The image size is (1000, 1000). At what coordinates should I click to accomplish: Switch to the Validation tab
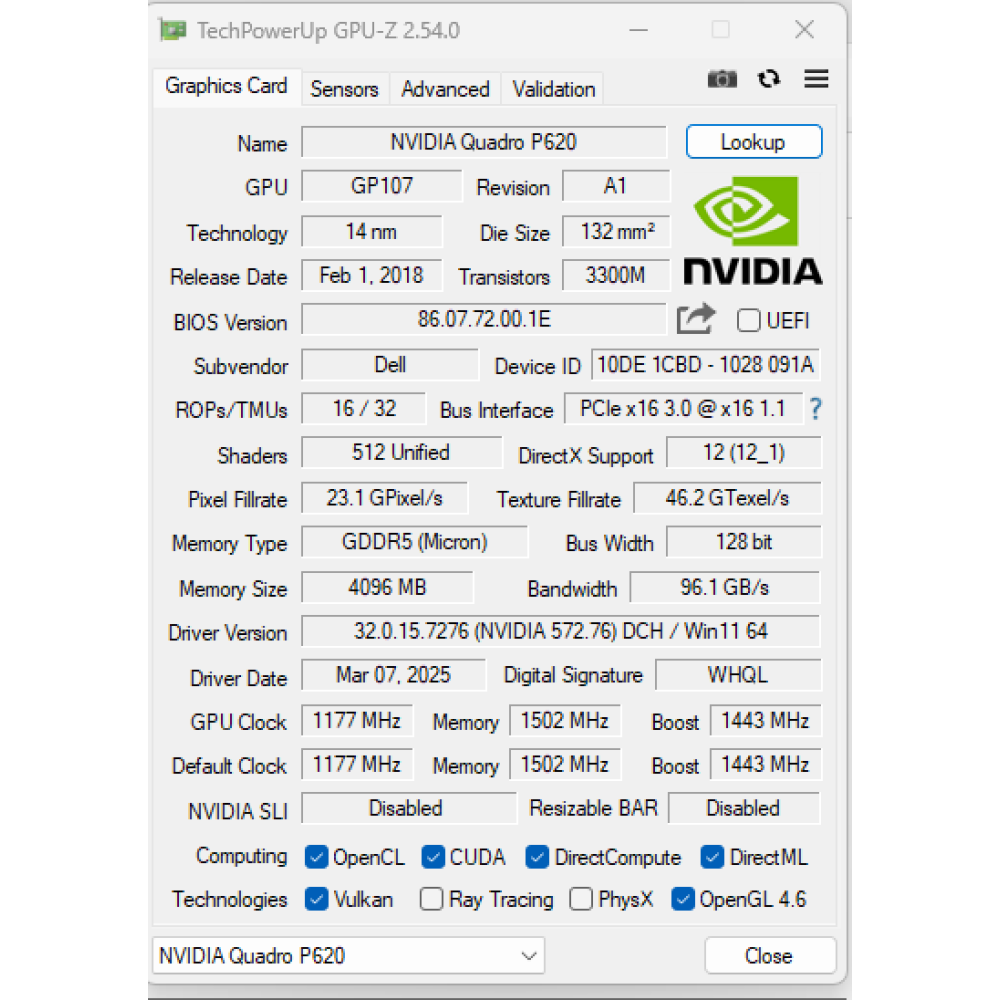pos(552,89)
